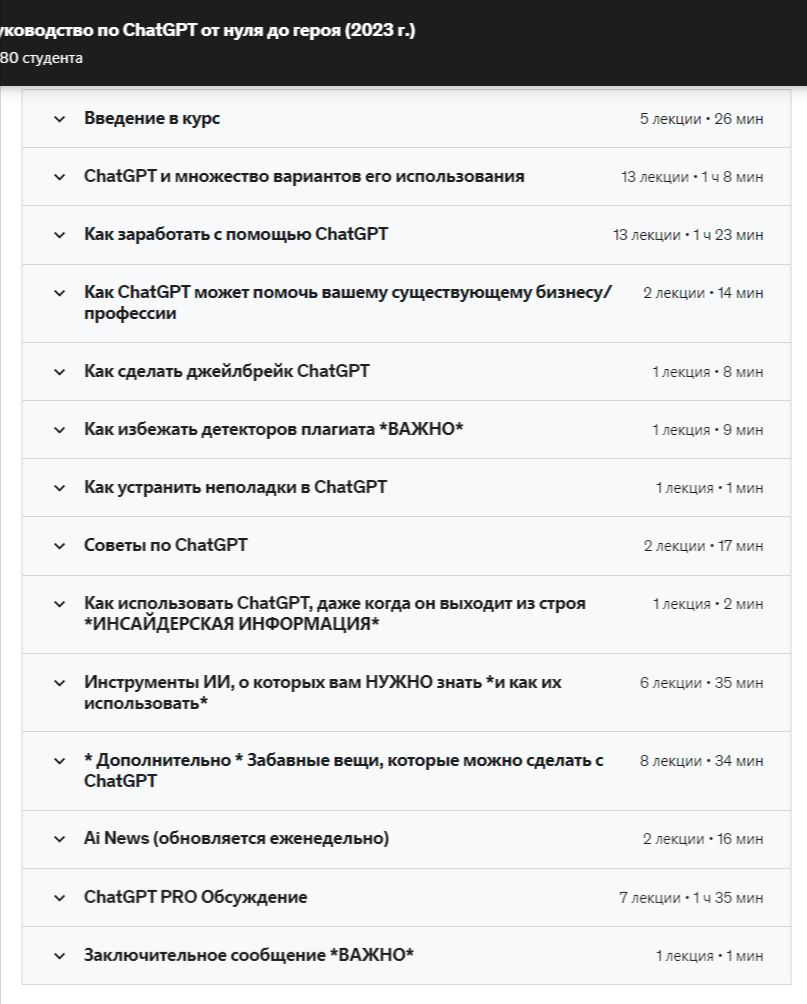Click «7 лекции • 1 ч 35 мин» duration text

coord(690,898)
